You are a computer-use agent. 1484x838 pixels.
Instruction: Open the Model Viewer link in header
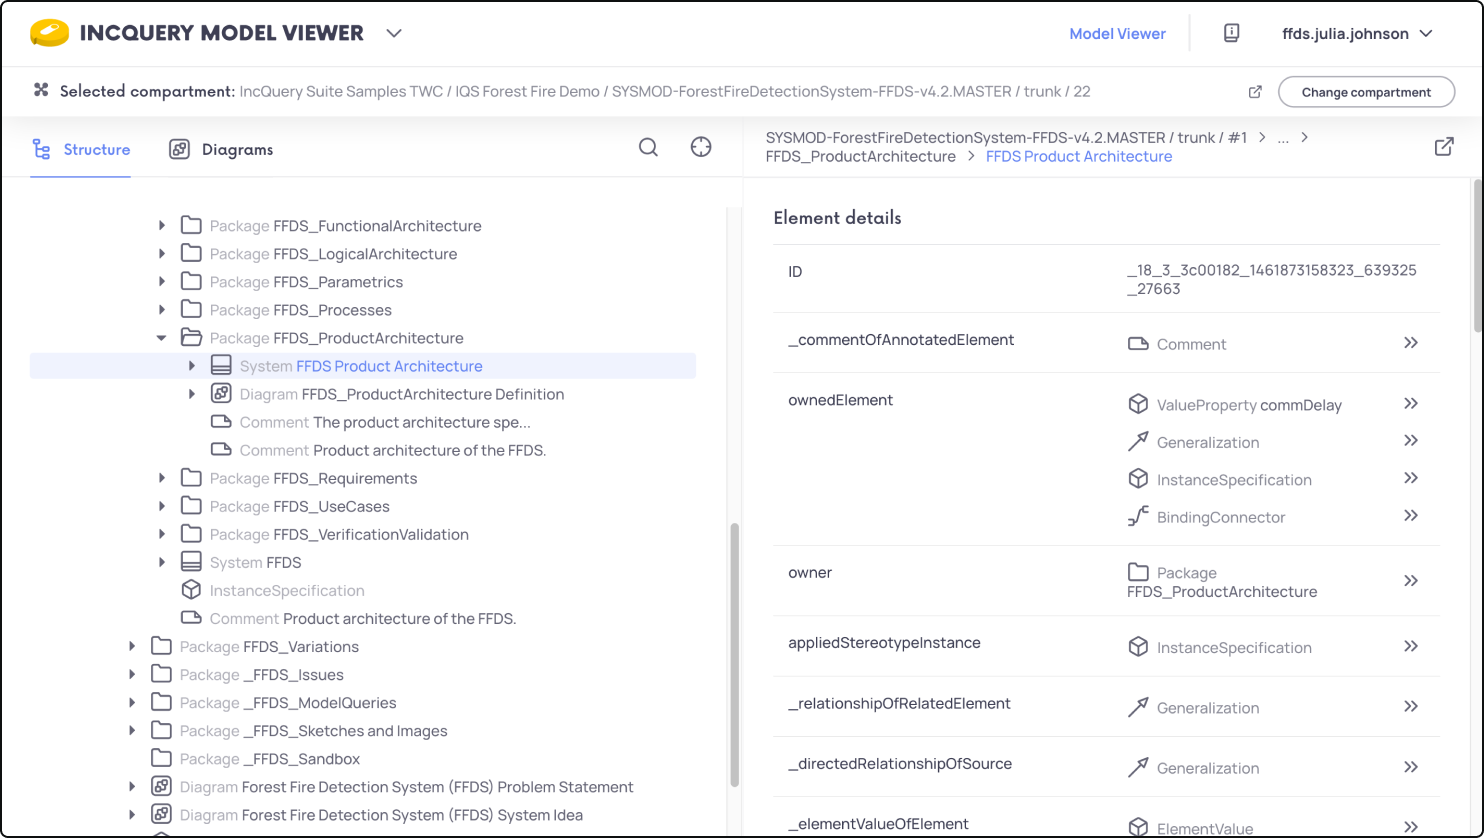click(1117, 33)
